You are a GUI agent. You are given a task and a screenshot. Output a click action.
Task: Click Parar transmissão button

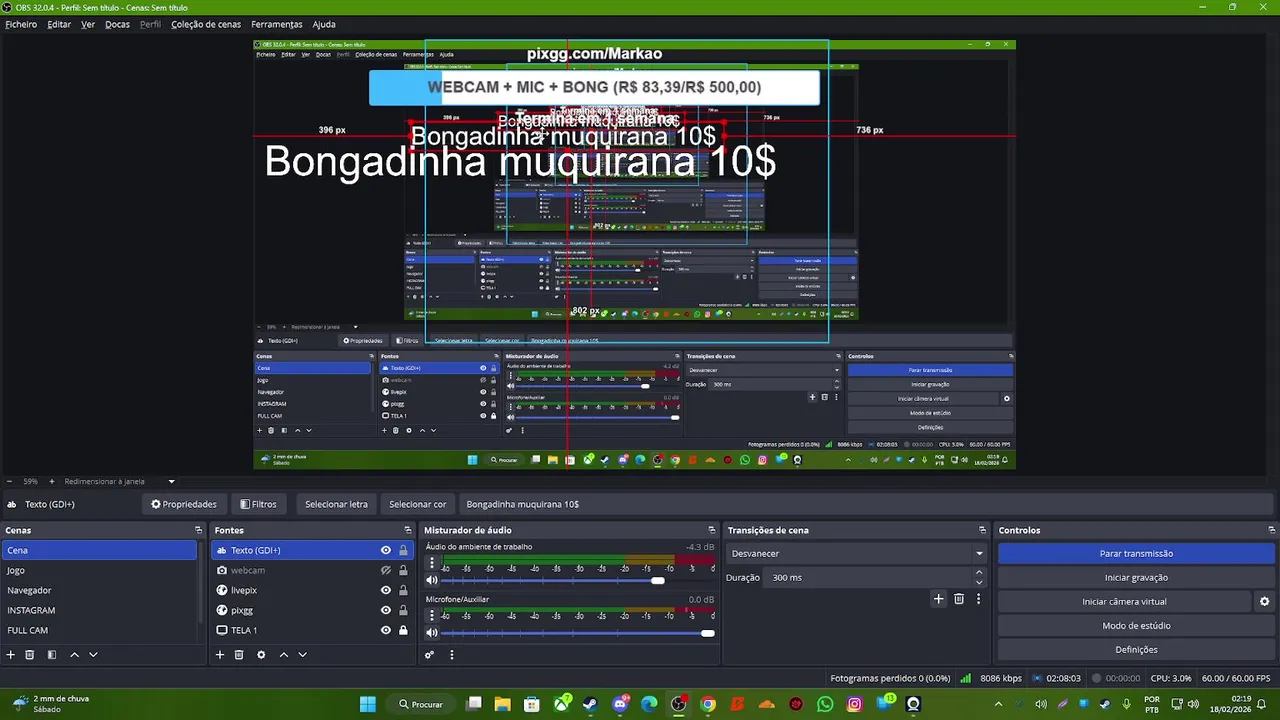tap(1136, 553)
